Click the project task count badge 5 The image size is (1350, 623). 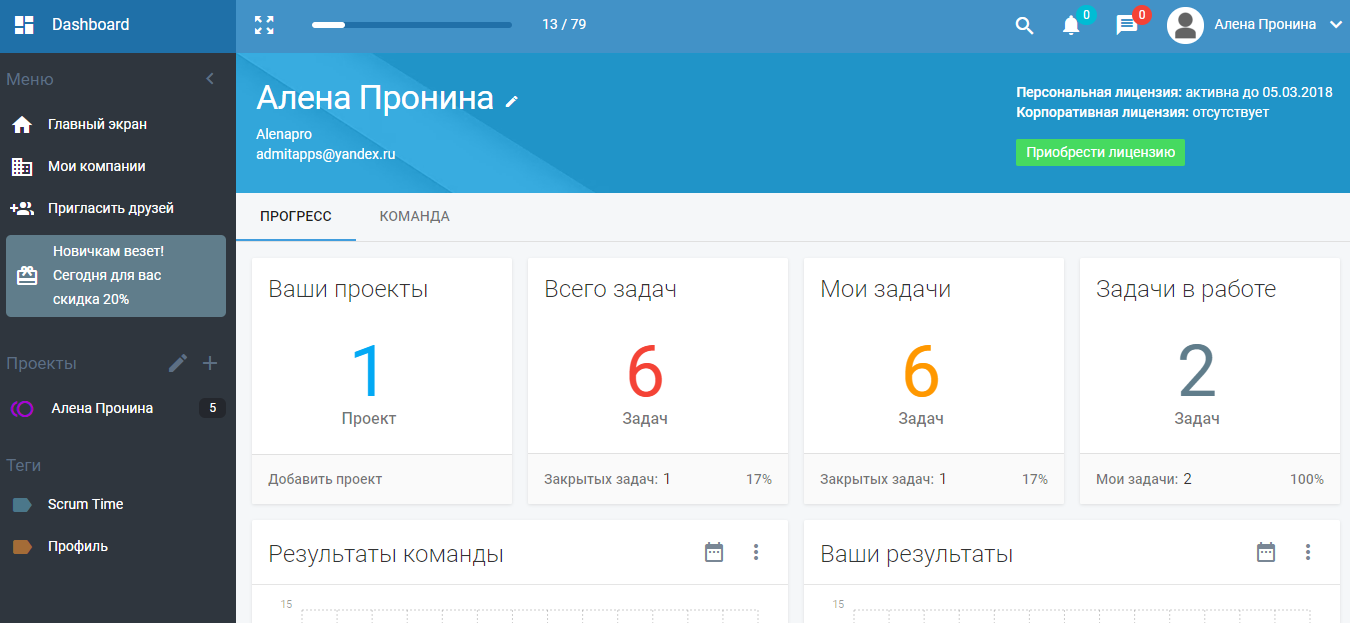212,408
